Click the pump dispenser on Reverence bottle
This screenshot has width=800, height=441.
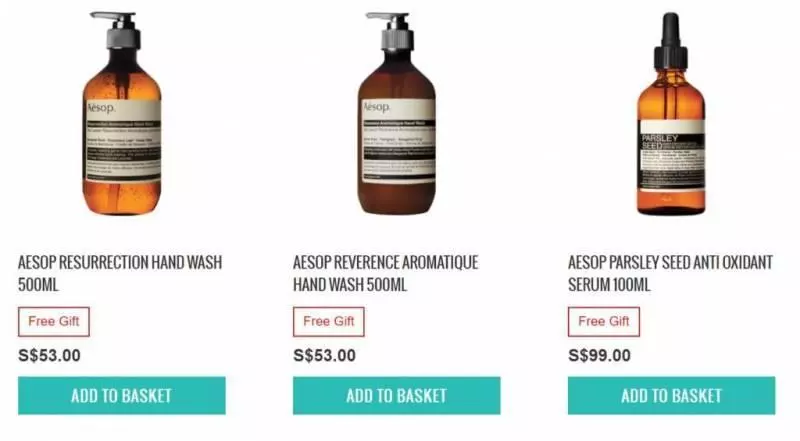click(x=393, y=31)
